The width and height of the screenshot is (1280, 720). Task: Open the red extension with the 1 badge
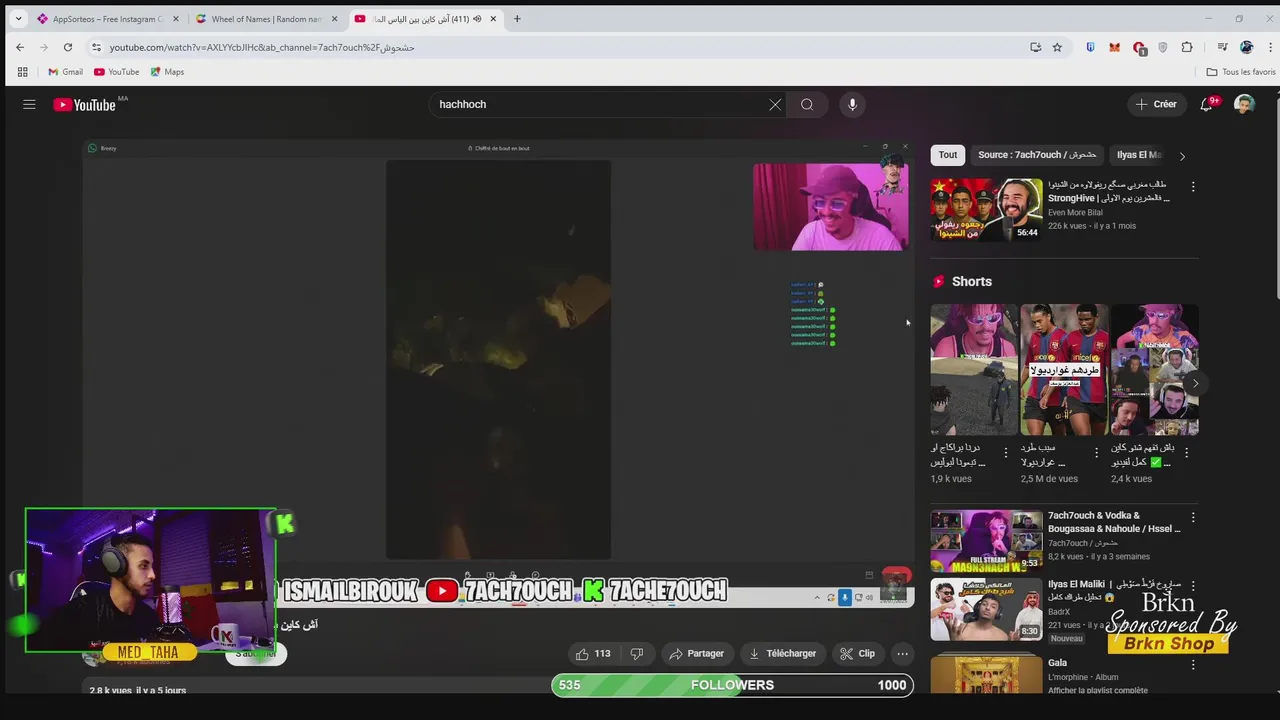[x=1139, y=47]
